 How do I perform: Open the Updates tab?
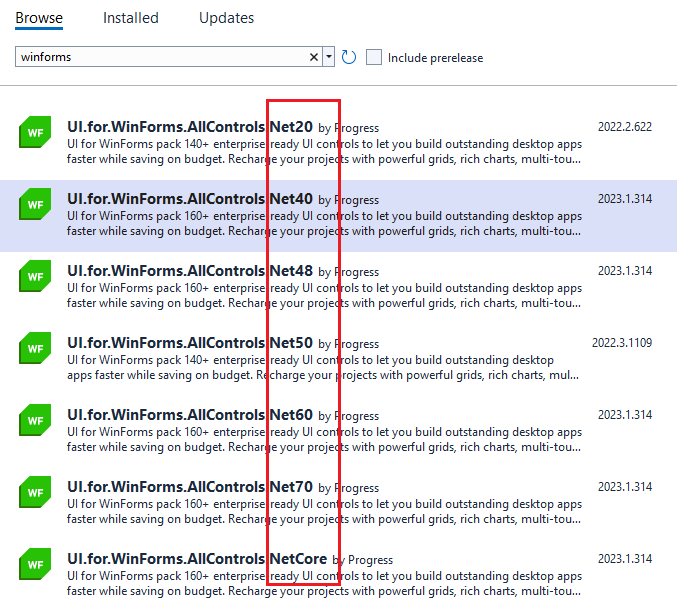coord(226,18)
